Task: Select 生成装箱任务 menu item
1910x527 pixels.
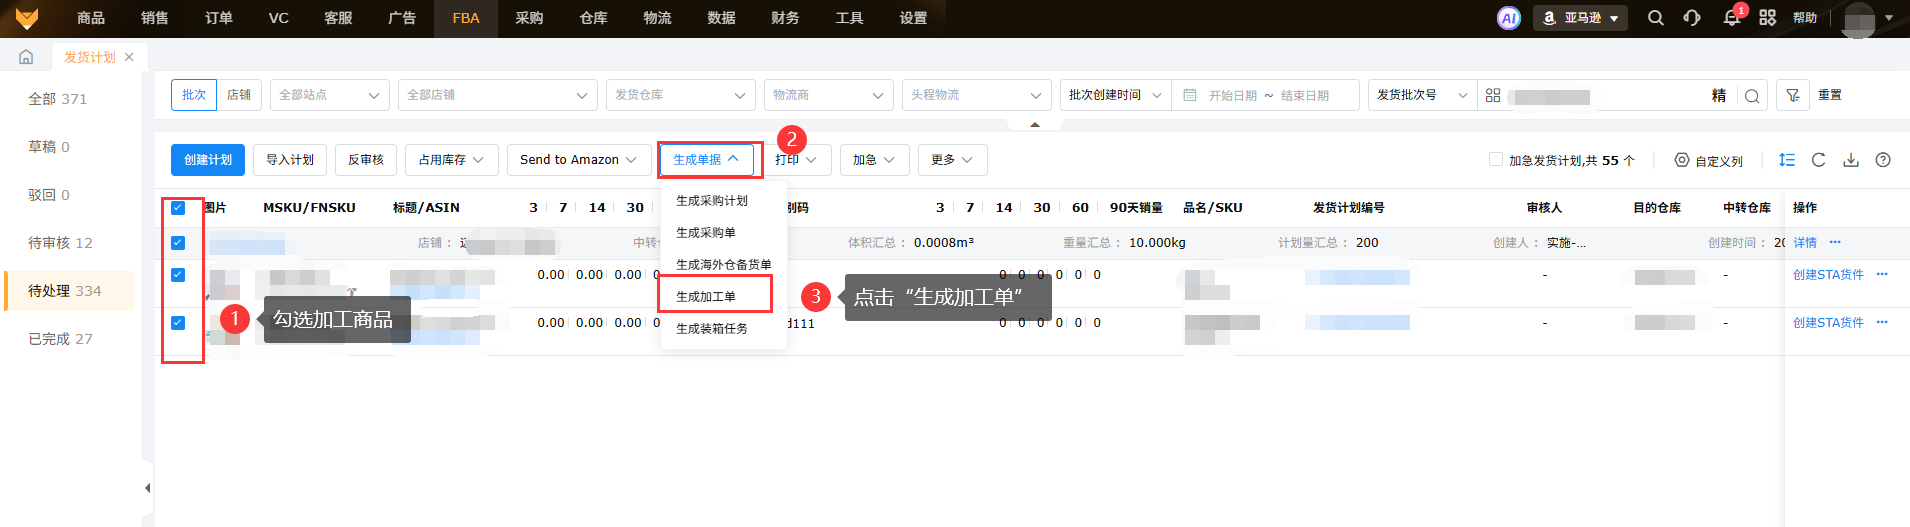Action: click(712, 329)
